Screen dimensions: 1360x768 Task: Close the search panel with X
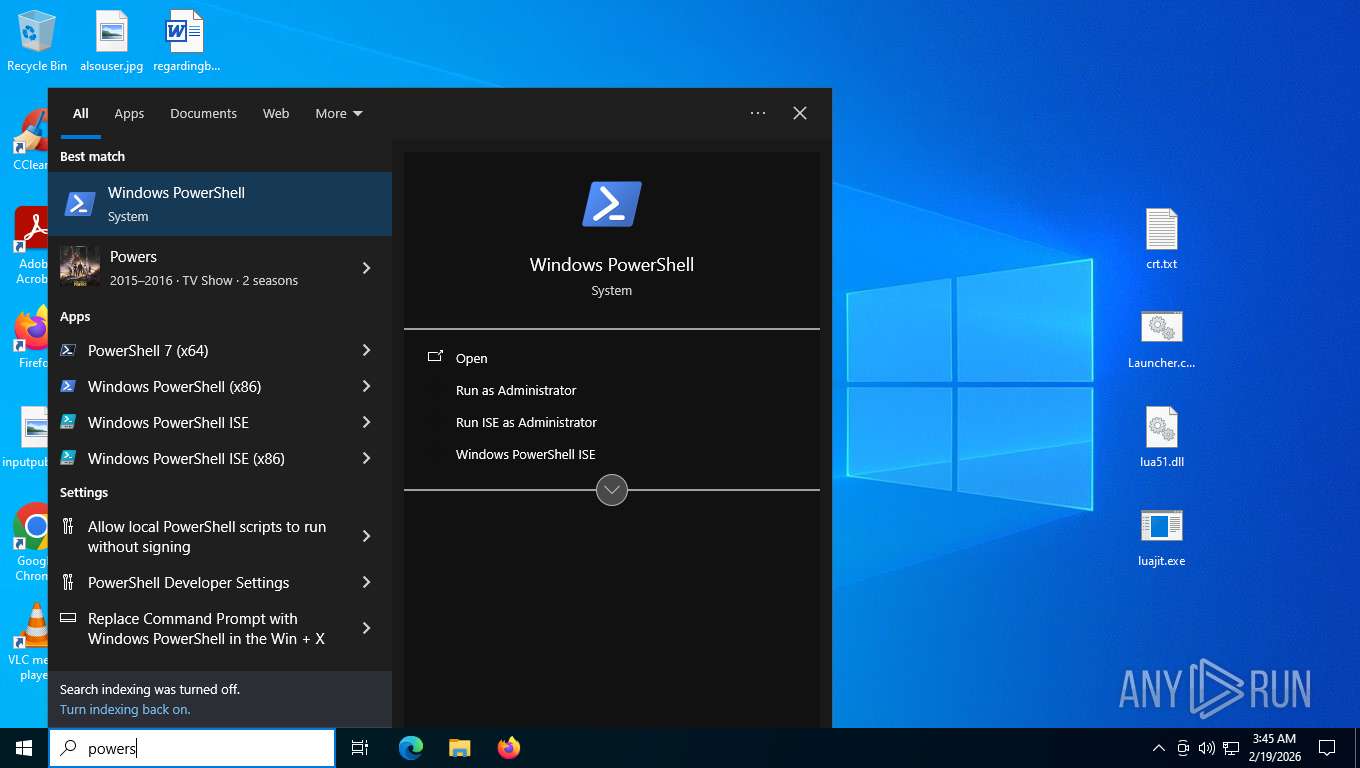800,113
